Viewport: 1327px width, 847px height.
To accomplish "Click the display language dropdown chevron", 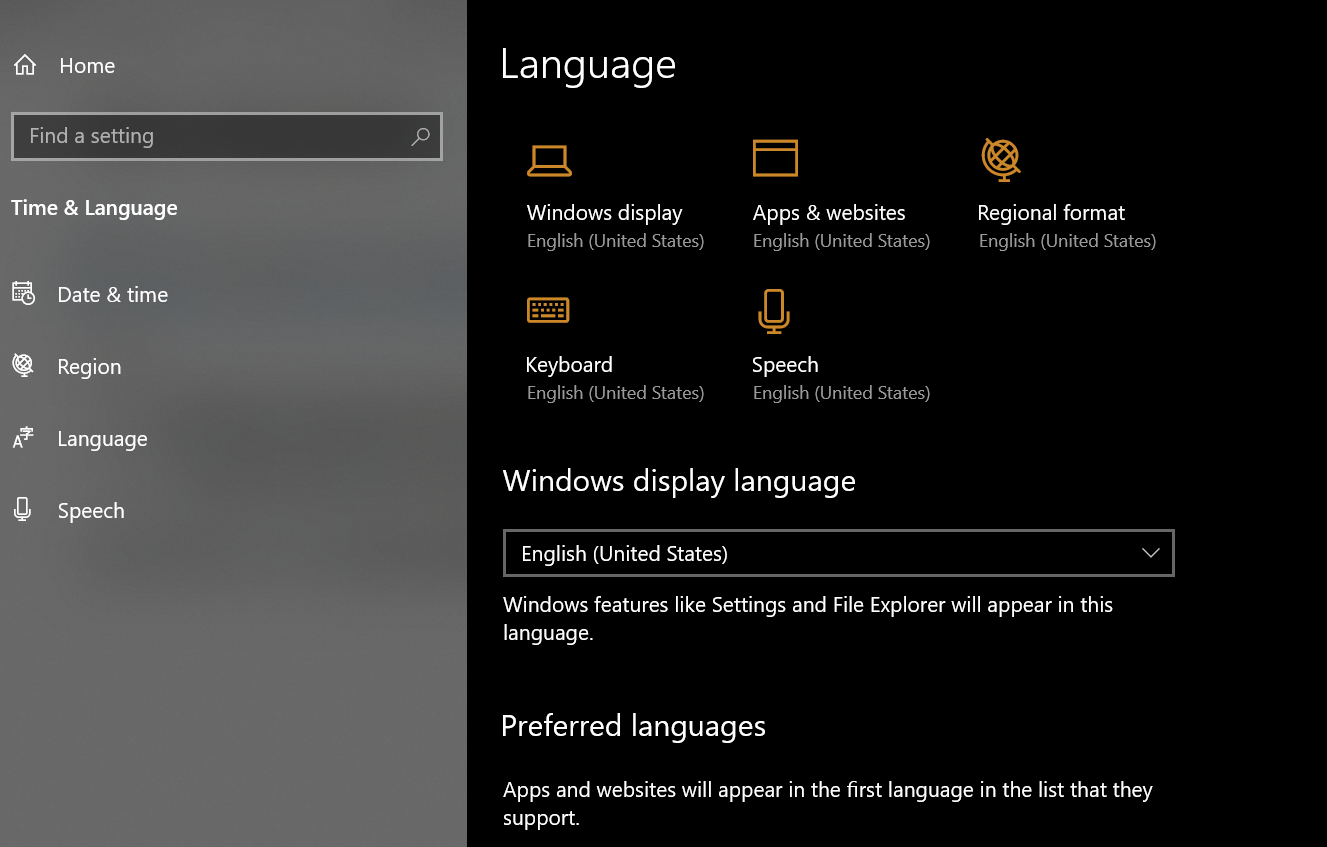I will coord(1150,553).
